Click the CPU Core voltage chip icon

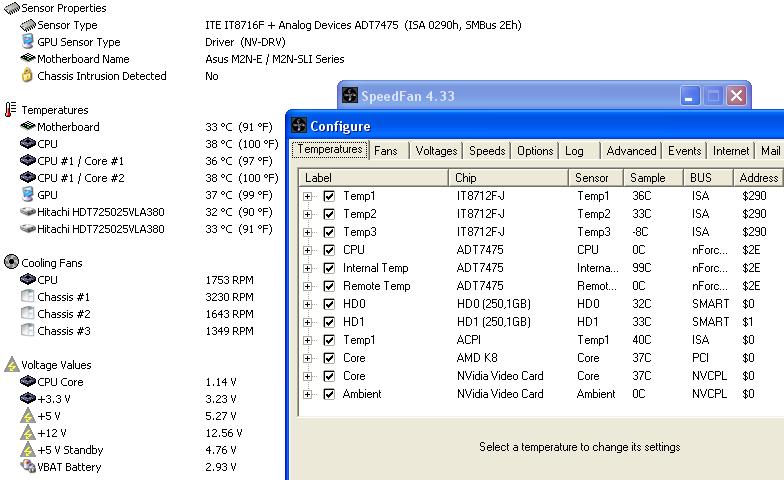(28, 382)
